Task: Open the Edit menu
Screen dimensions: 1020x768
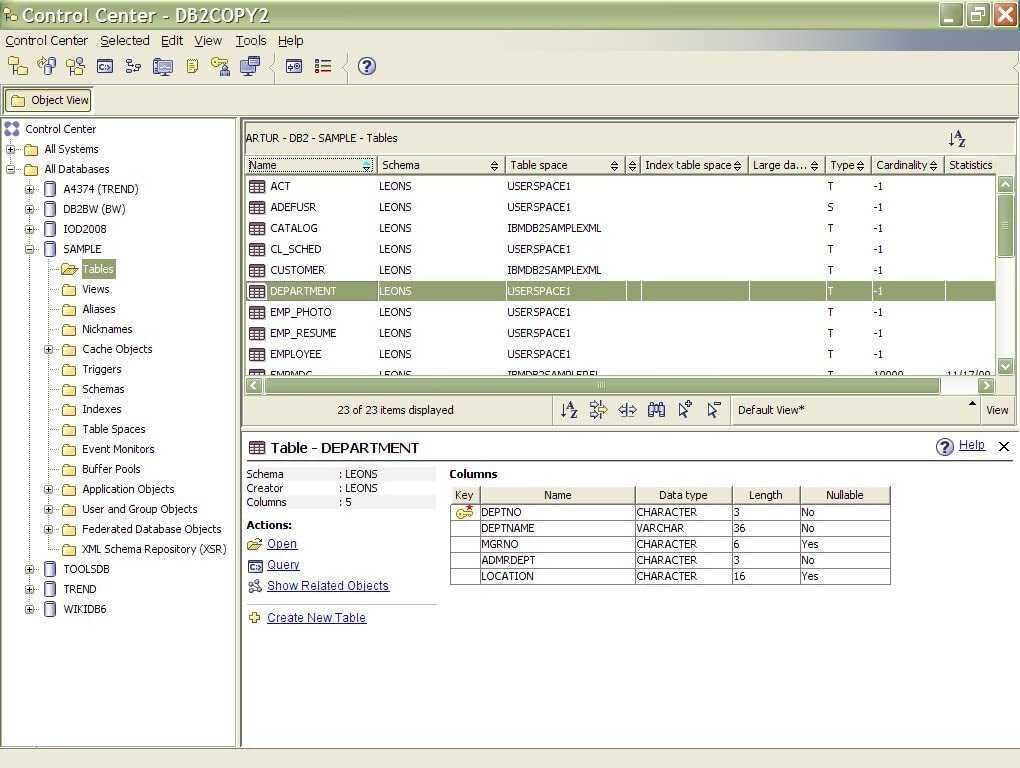Action: [172, 40]
